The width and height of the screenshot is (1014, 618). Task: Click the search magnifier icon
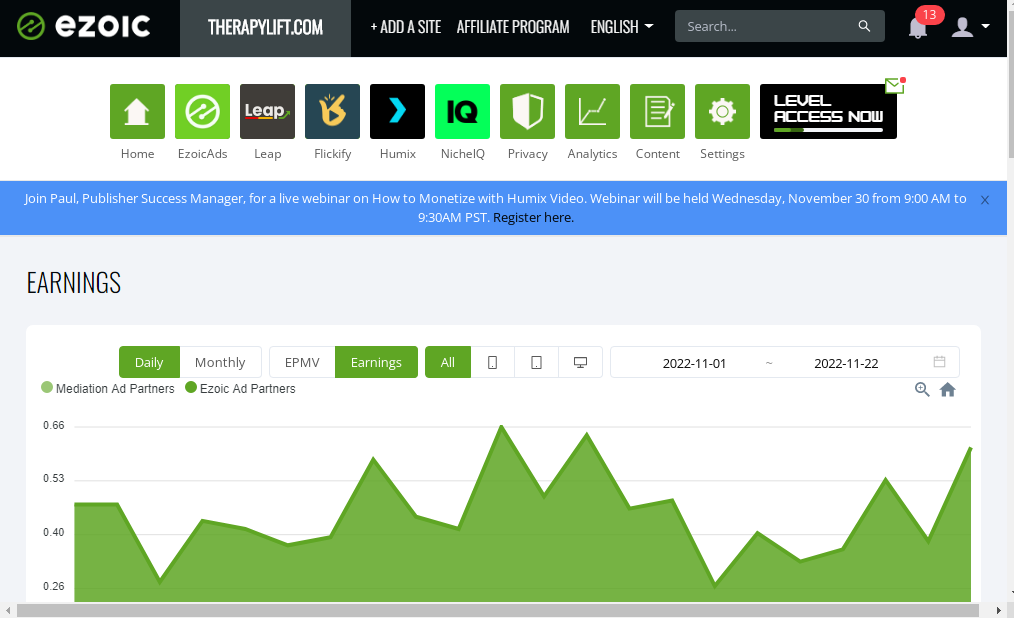(x=864, y=26)
